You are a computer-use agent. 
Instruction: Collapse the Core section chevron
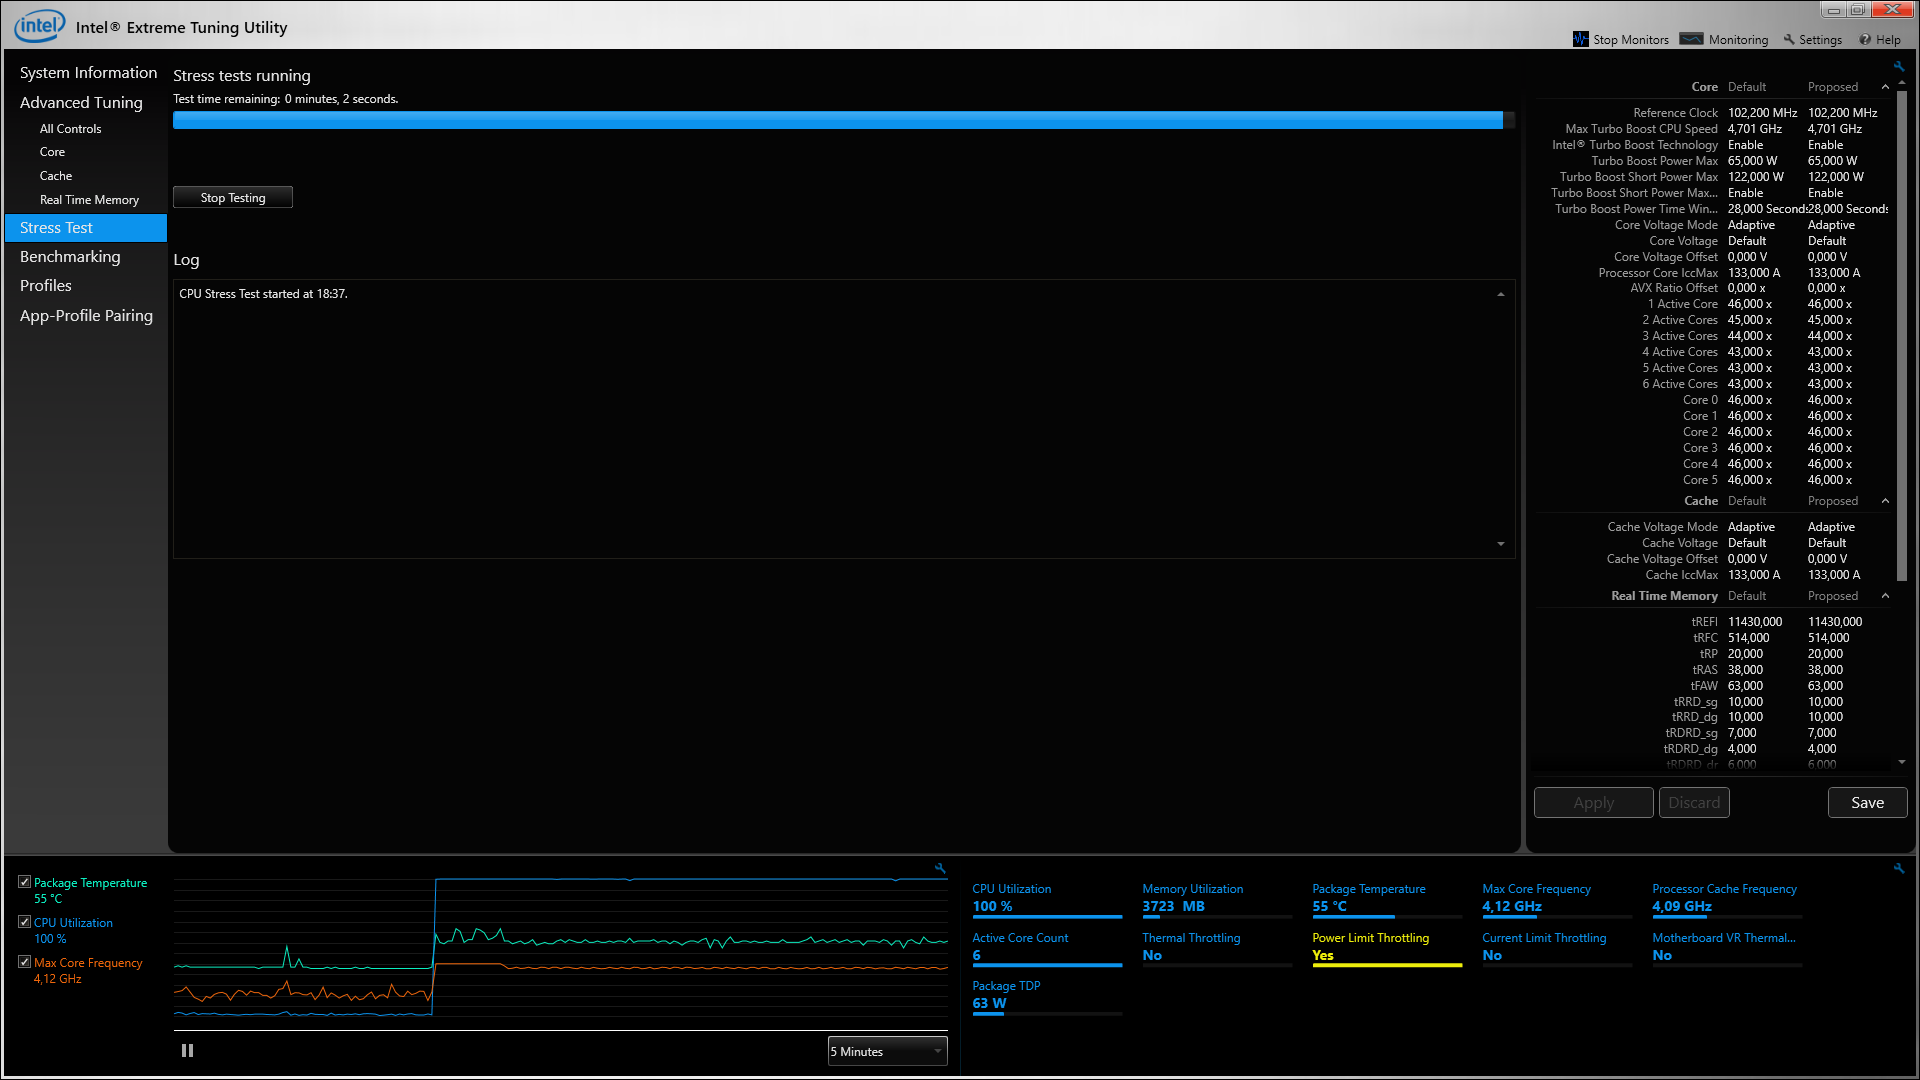point(1885,87)
